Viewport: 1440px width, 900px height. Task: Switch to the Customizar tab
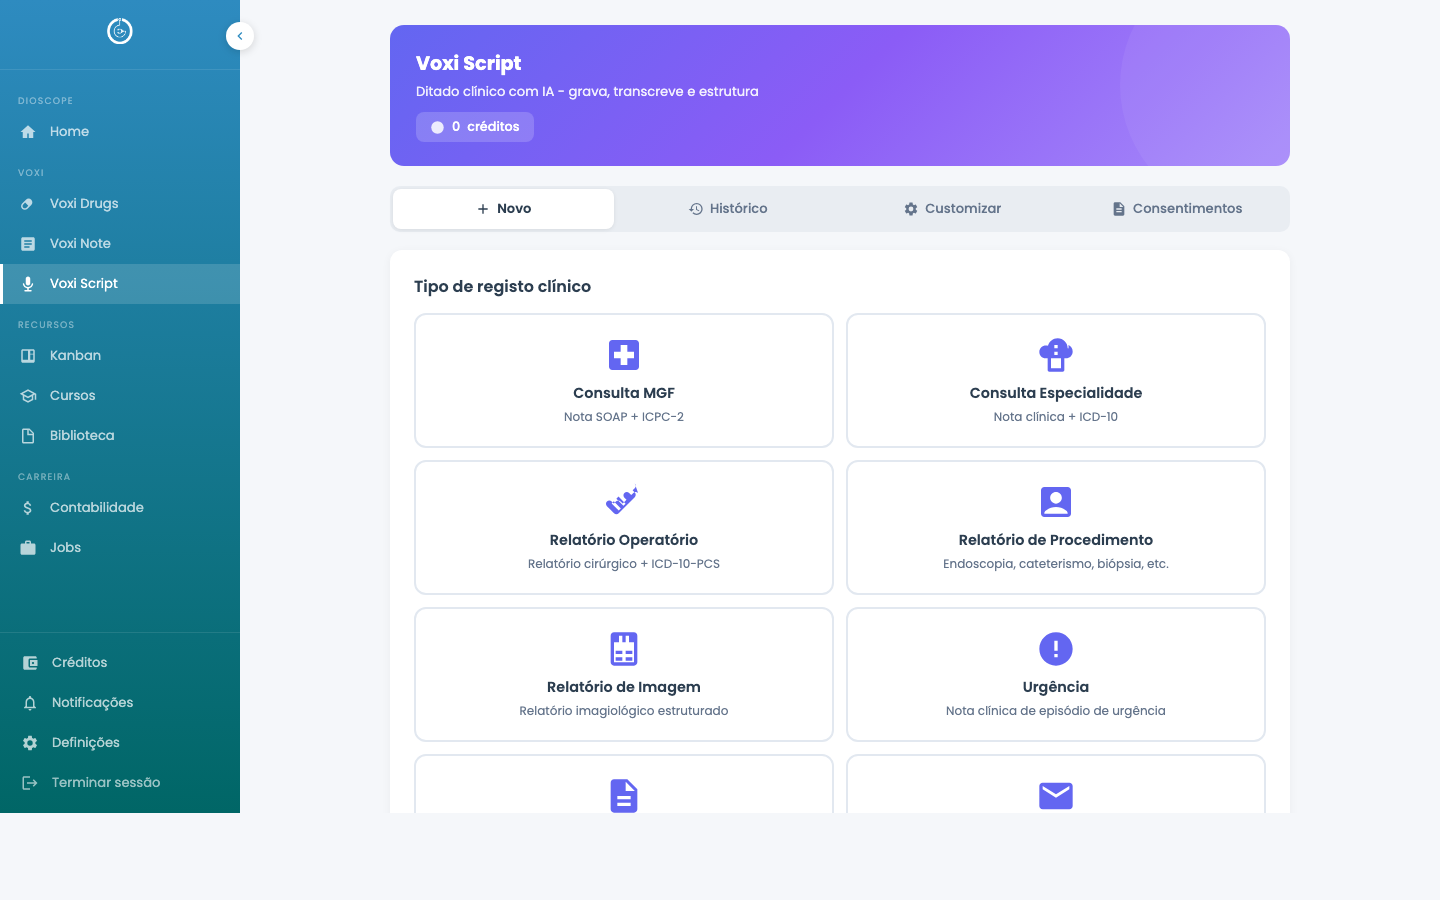click(952, 208)
